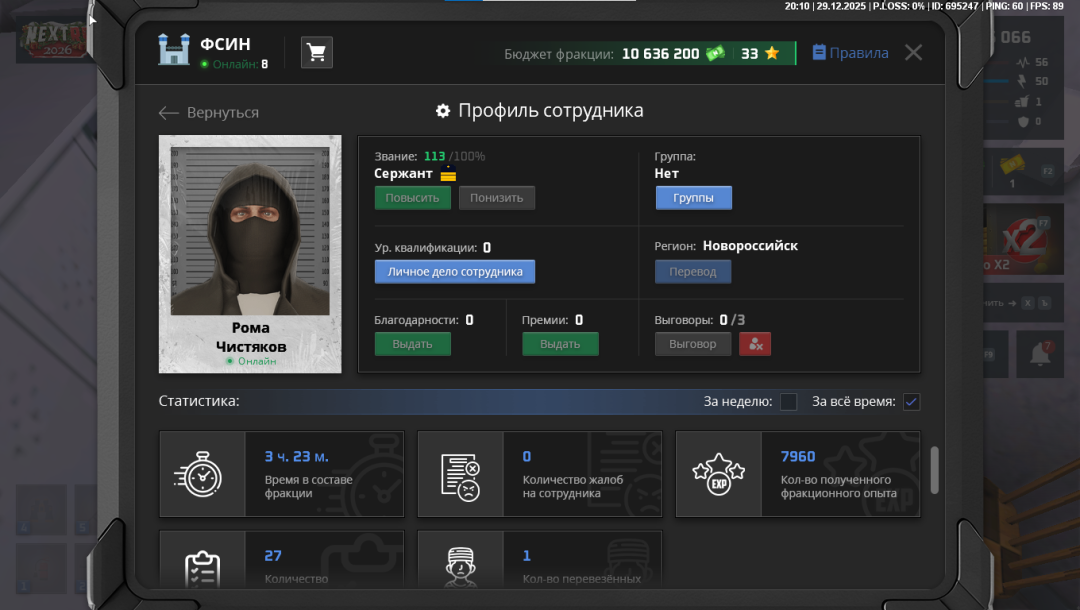The height and width of the screenshot is (610, 1080).
Task: Click the employee mugshot photo
Action: 250,231
